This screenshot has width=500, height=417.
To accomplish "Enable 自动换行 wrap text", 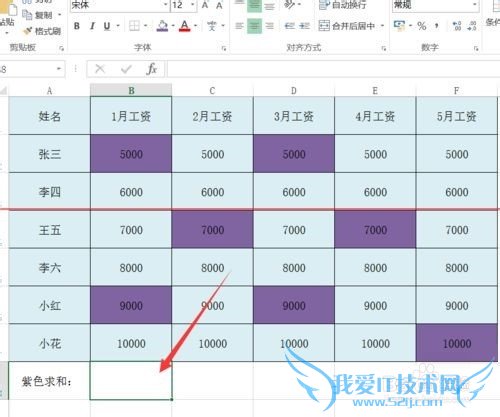I will click(x=343, y=5).
